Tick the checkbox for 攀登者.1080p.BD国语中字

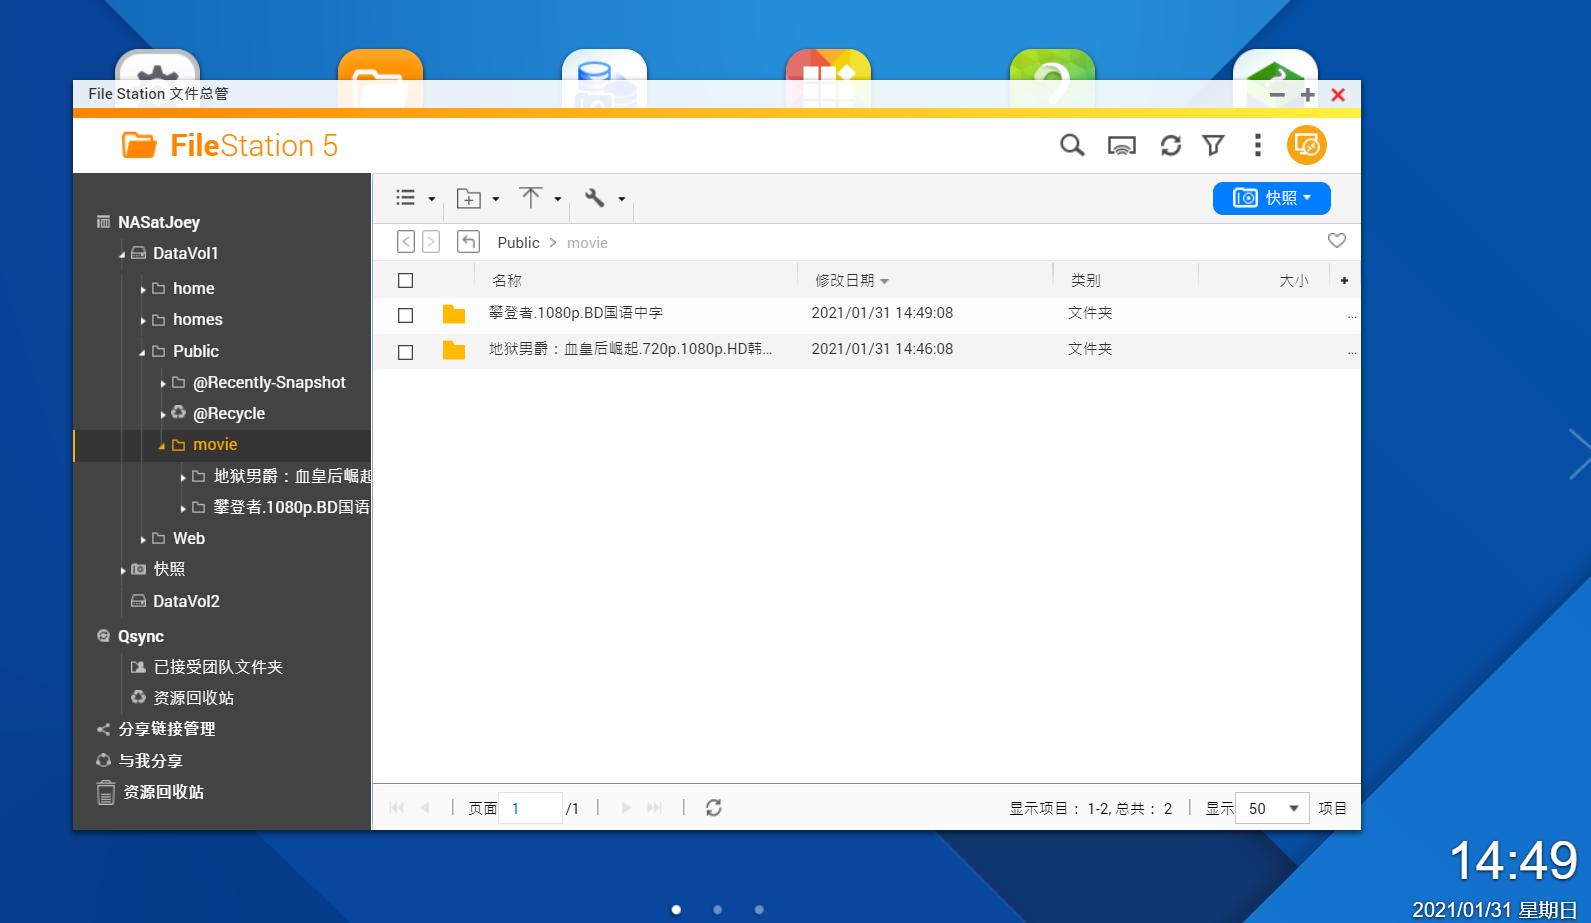405,315
